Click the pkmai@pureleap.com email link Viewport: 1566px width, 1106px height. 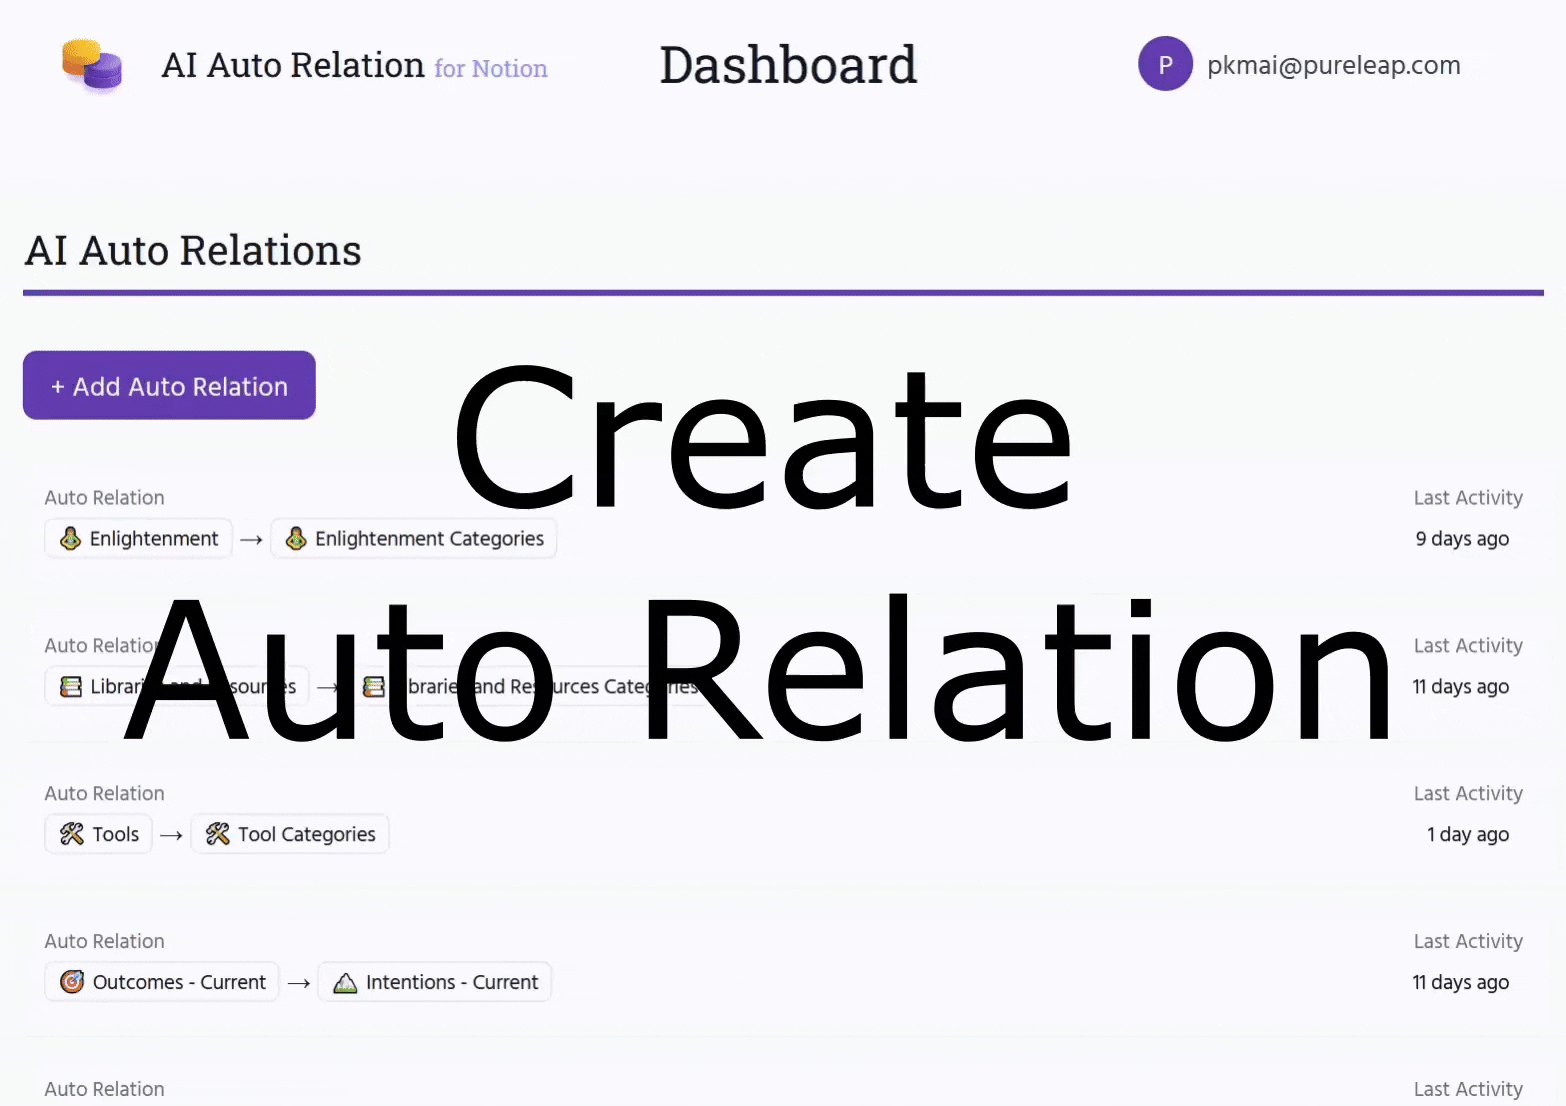(x=1332, y=64)
